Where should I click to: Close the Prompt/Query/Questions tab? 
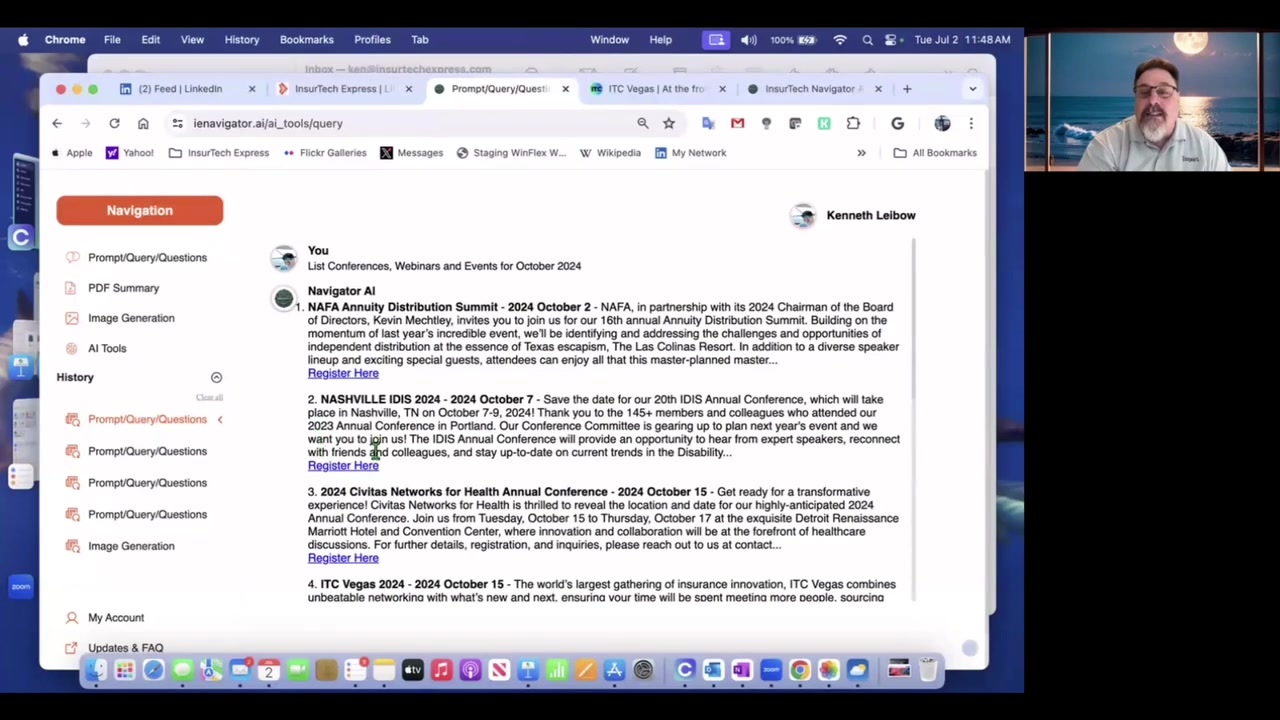tap(565, 89)
